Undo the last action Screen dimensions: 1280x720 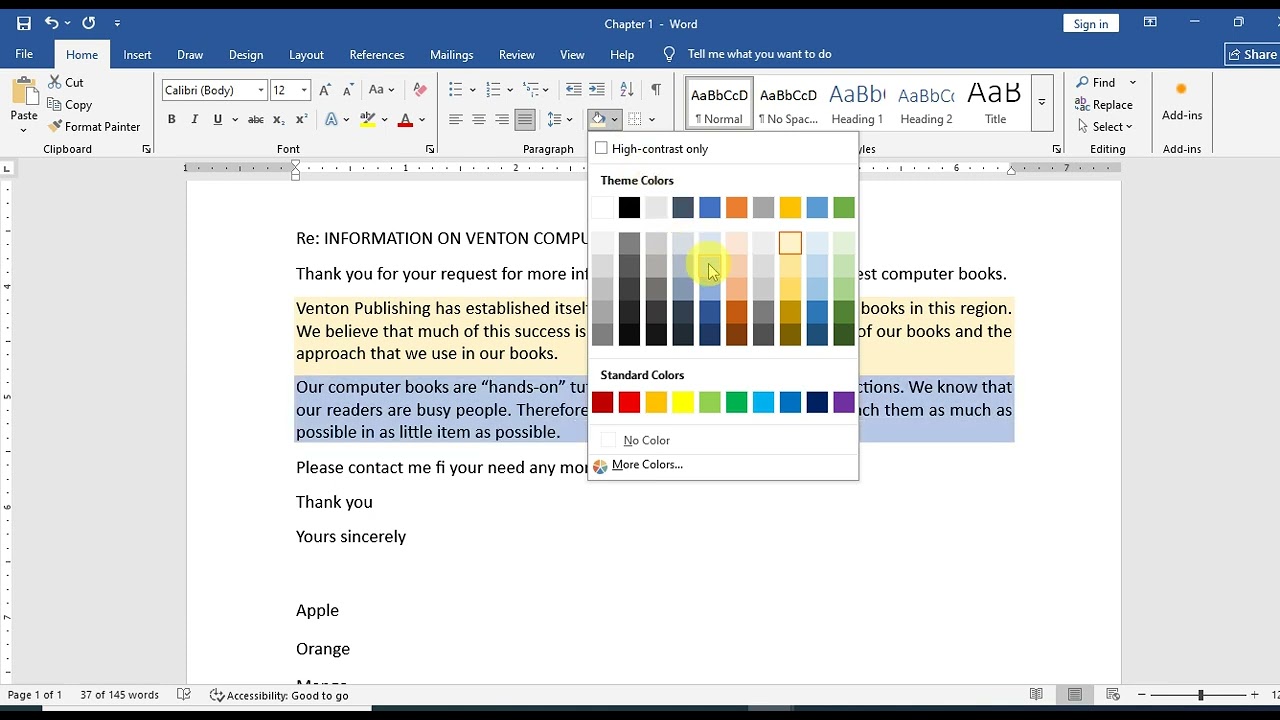pyautogui.click(x=51, y=23)
